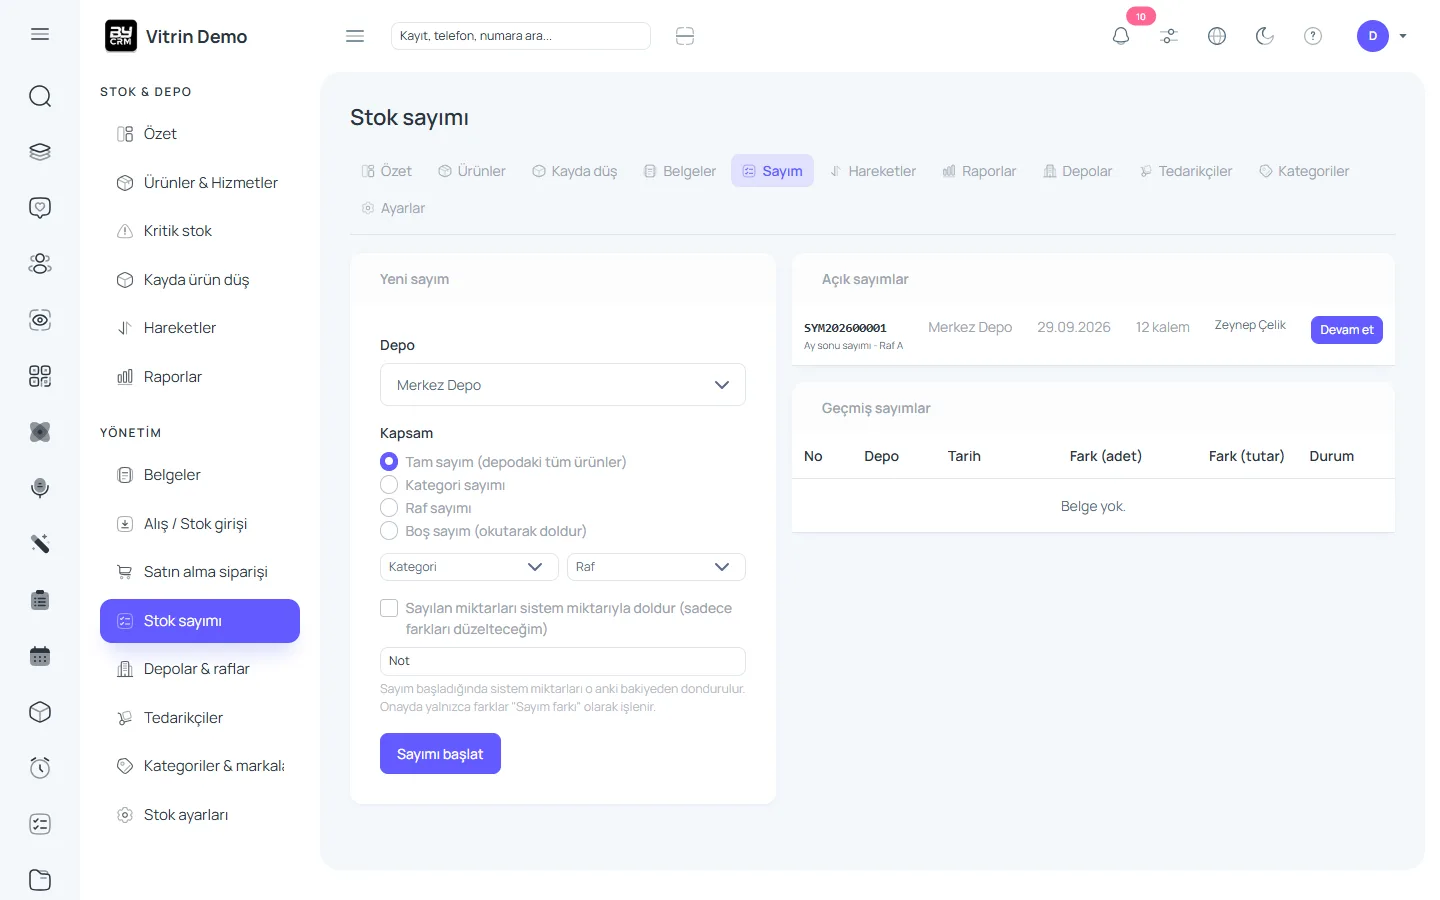Switch to the Tedarikçiler tab
Screen dimensions: 1440x900
tap(1186, 171)
